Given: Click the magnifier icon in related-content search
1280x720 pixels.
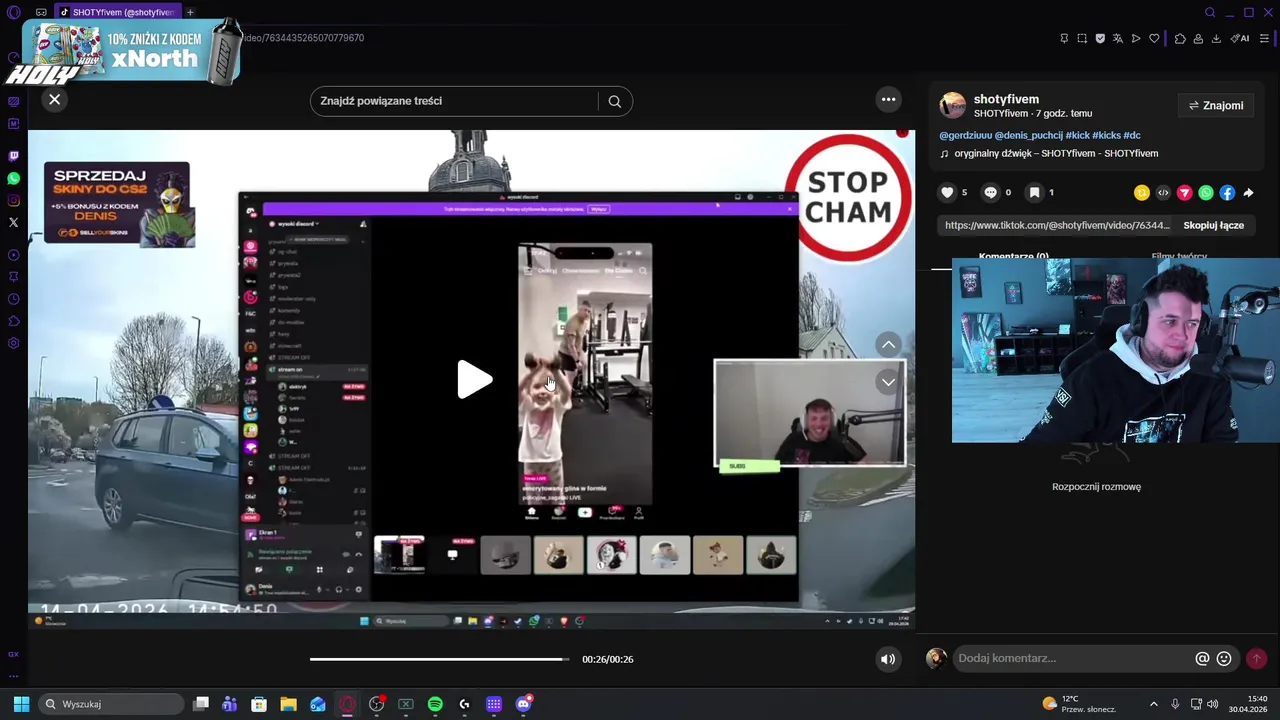Looking at the screenshot, I should (615, 101).
